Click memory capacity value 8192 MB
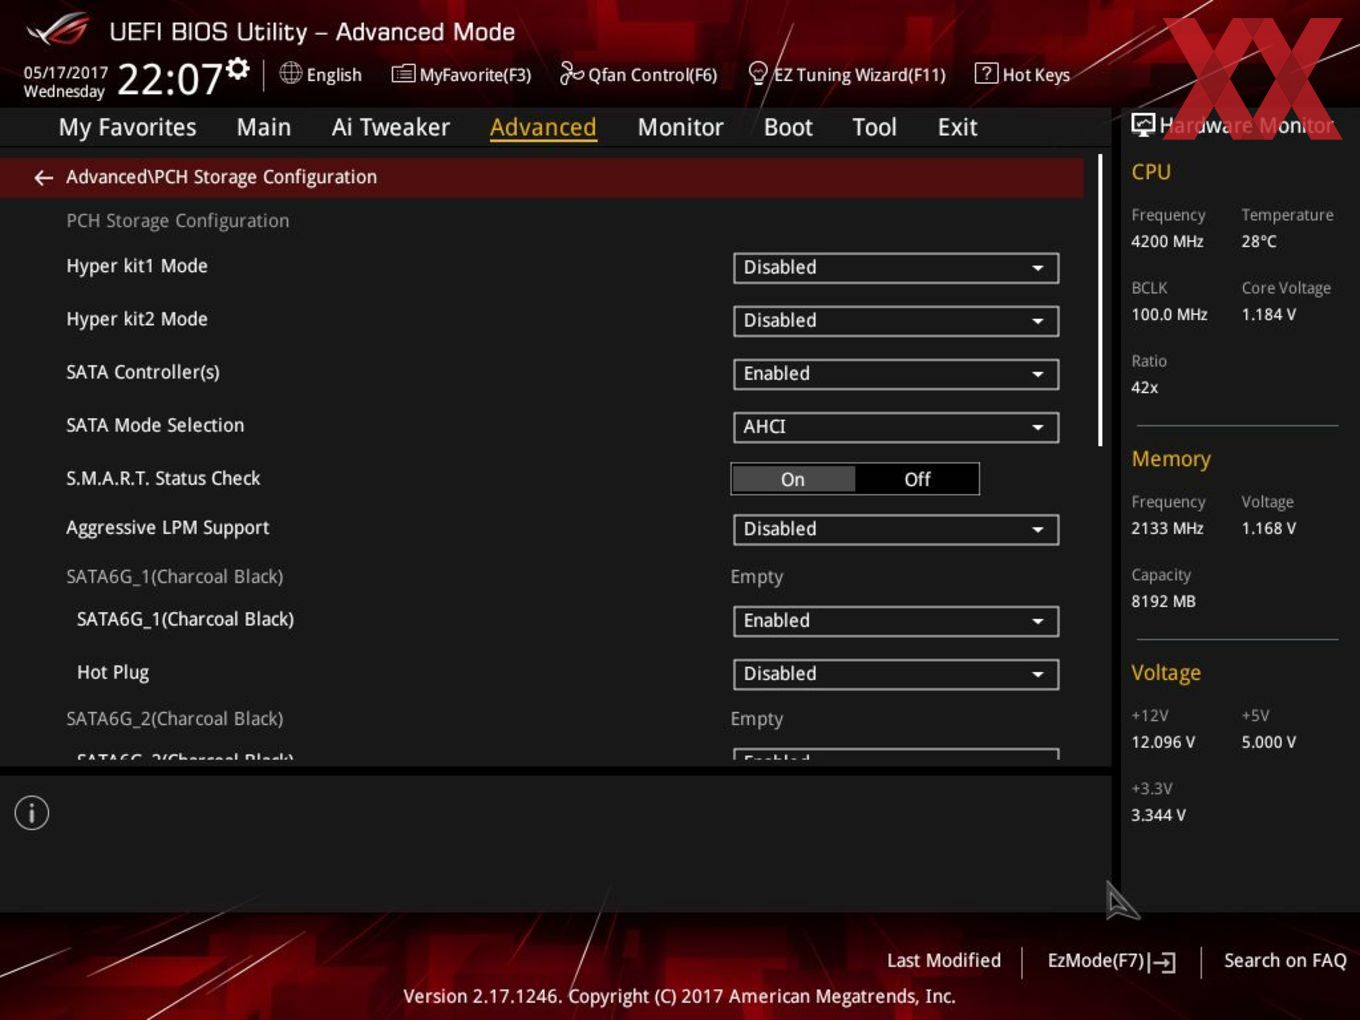Image resolution: width=1360 pixels, height=1020 pixels. [x=1163, y=601]
